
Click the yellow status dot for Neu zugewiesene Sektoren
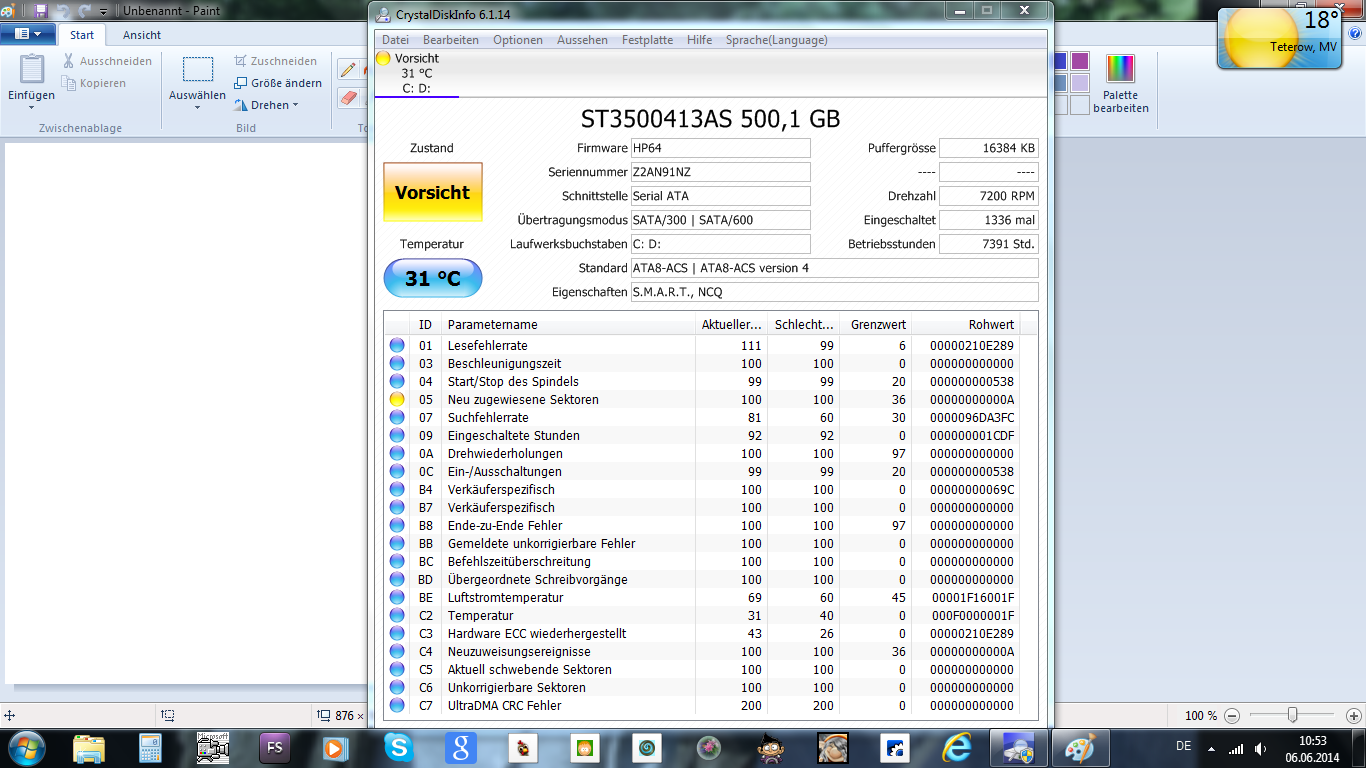[x=397, y=399]
